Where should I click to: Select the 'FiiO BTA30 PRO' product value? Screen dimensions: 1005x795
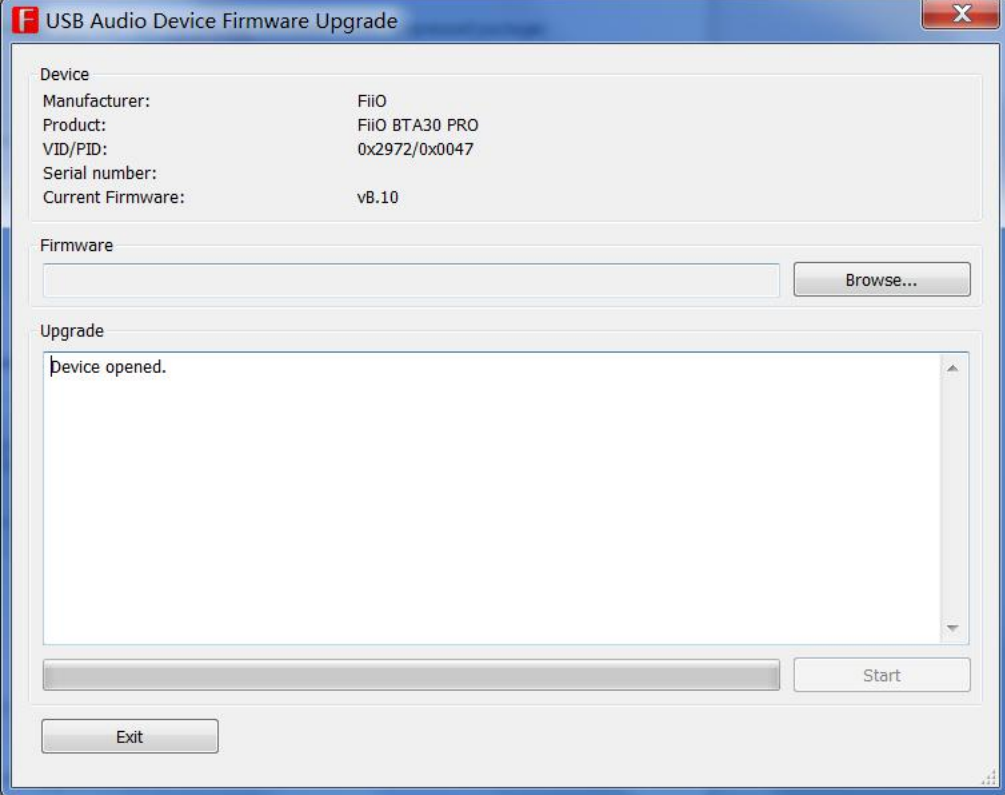[418, 125]
